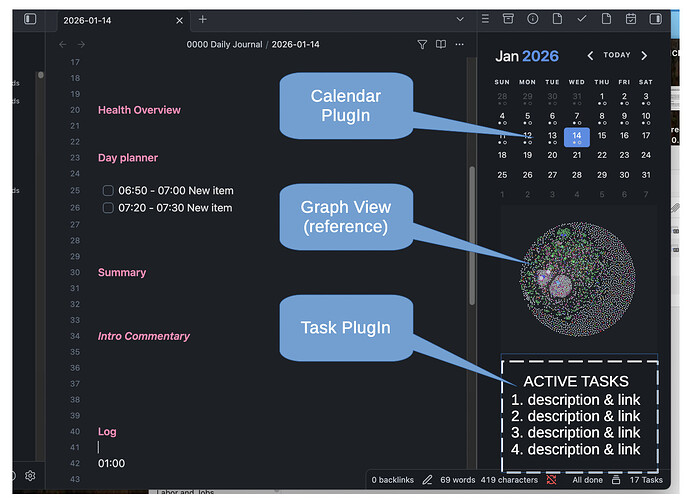Click the TODAY button in calendar
The width and height of the screenshot is (687, 500).
[617, 56]
